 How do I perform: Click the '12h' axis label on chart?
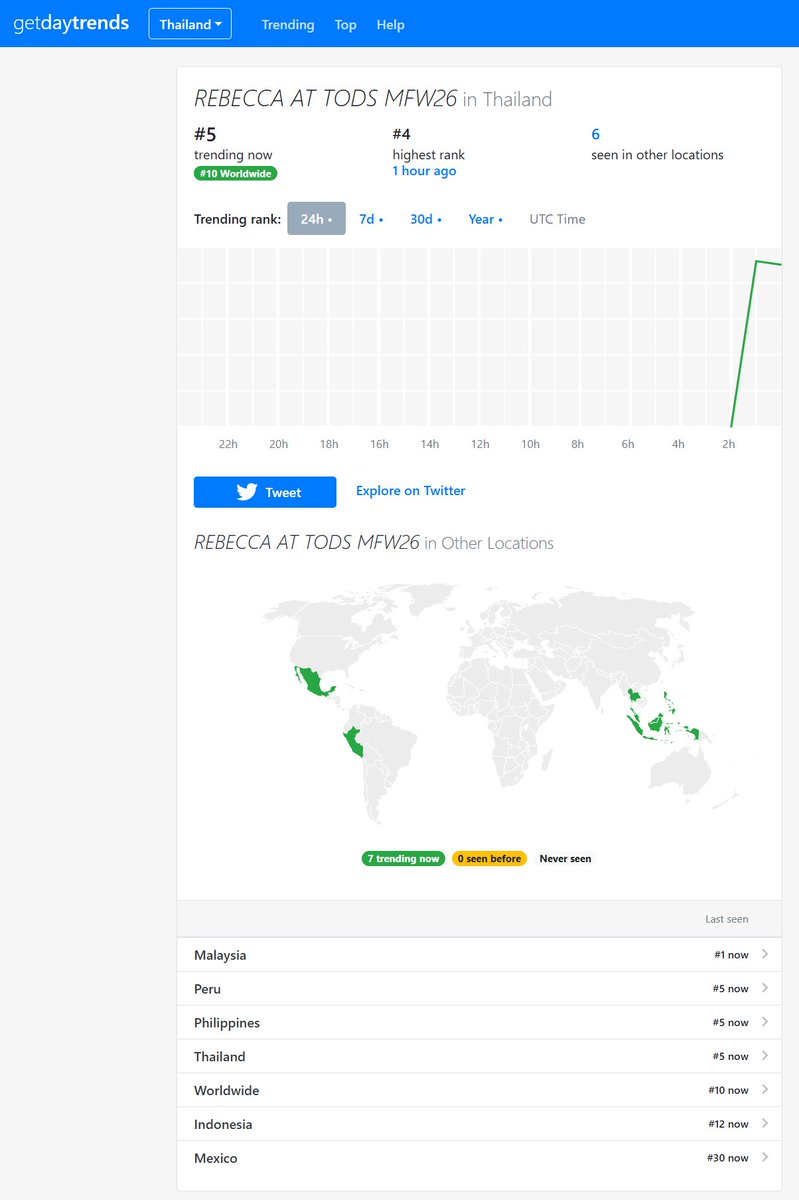pyautogui.click(x=480, y=444)
